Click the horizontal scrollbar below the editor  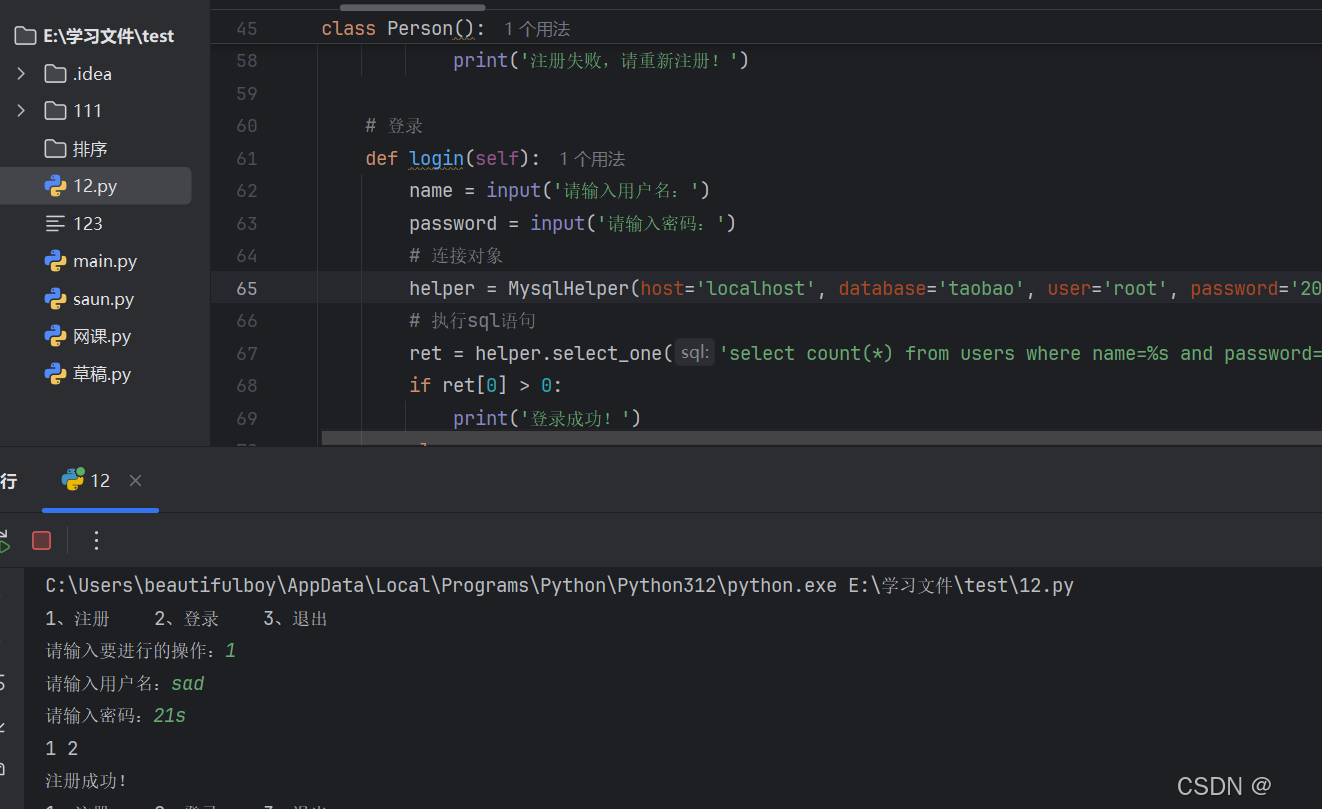(820, 437)
